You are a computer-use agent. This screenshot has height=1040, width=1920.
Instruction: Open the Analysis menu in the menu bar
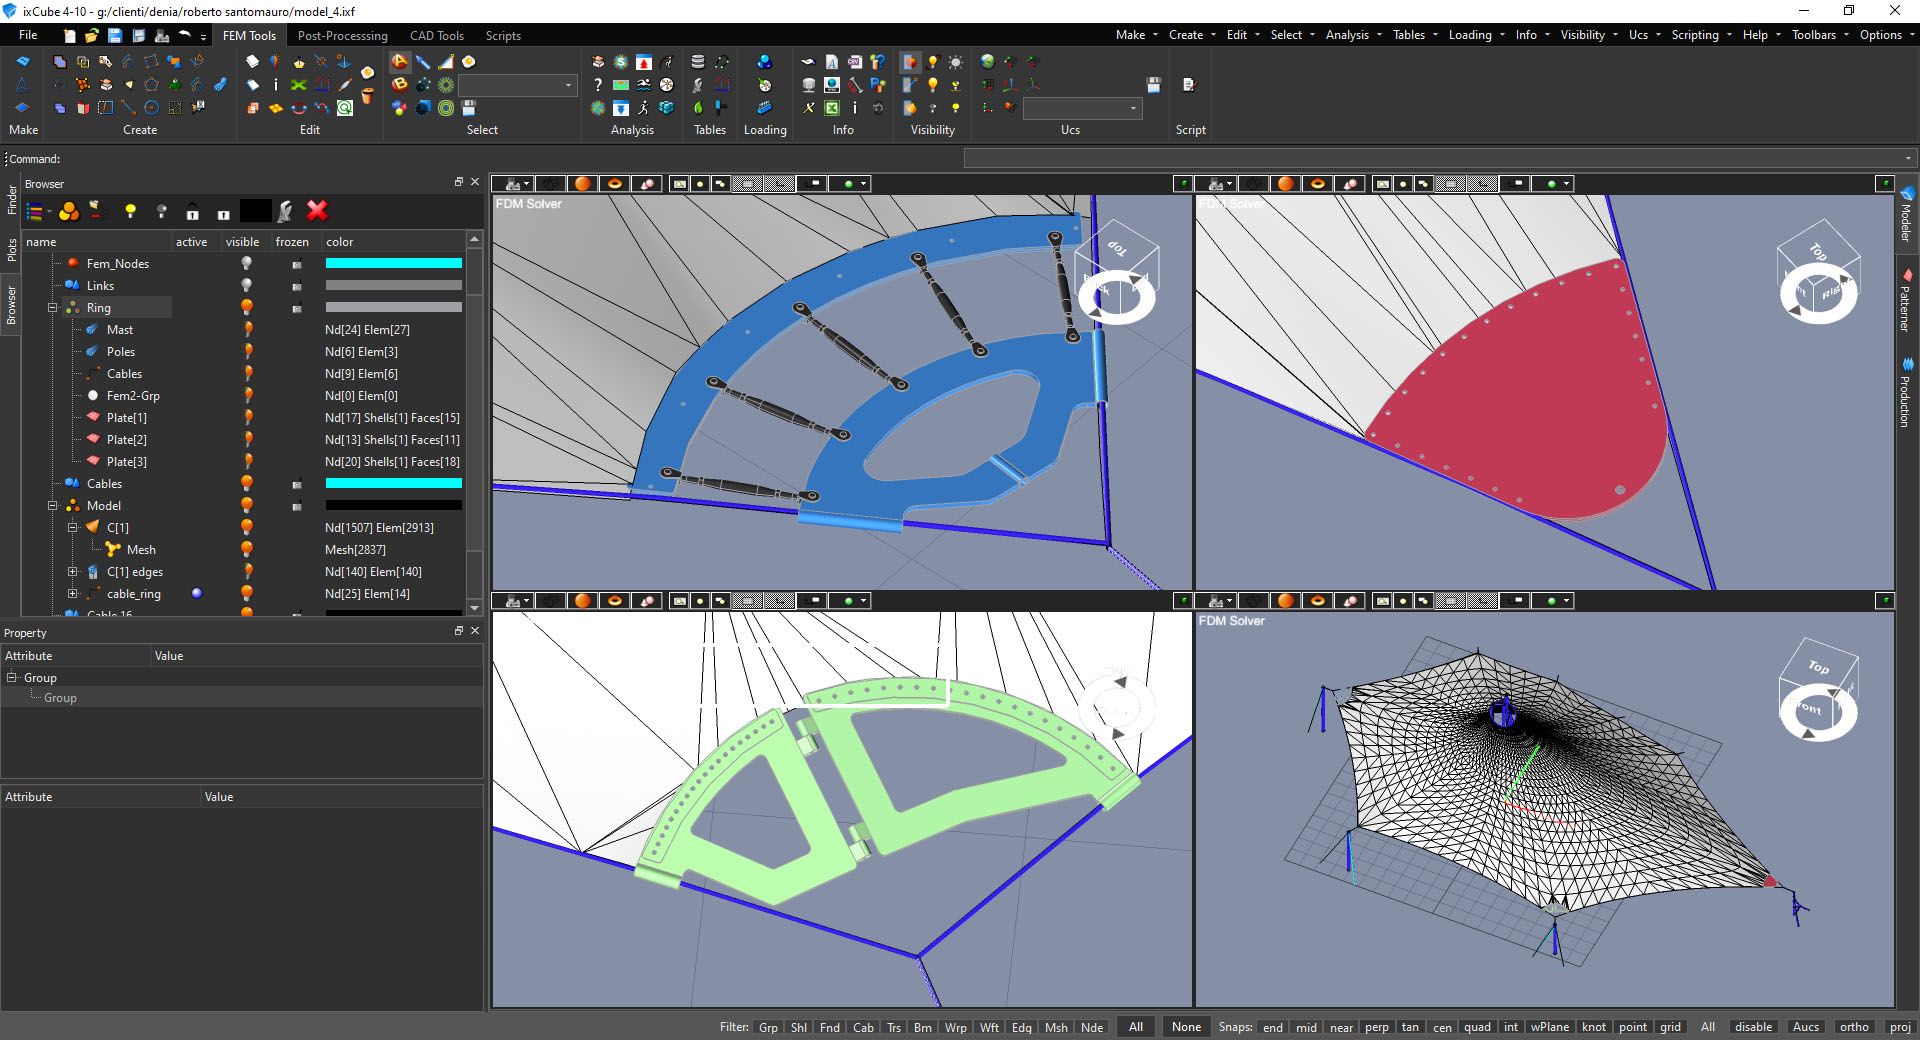pyautogui.click(x=1346, y=35)
